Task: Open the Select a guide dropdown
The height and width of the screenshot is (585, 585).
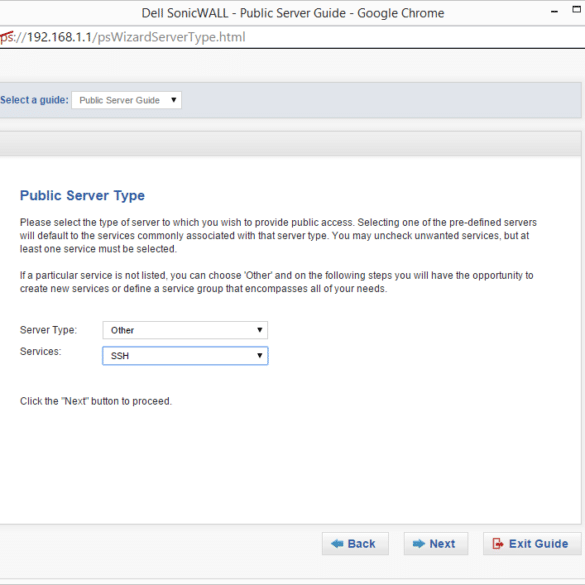Action: (126, 100)
